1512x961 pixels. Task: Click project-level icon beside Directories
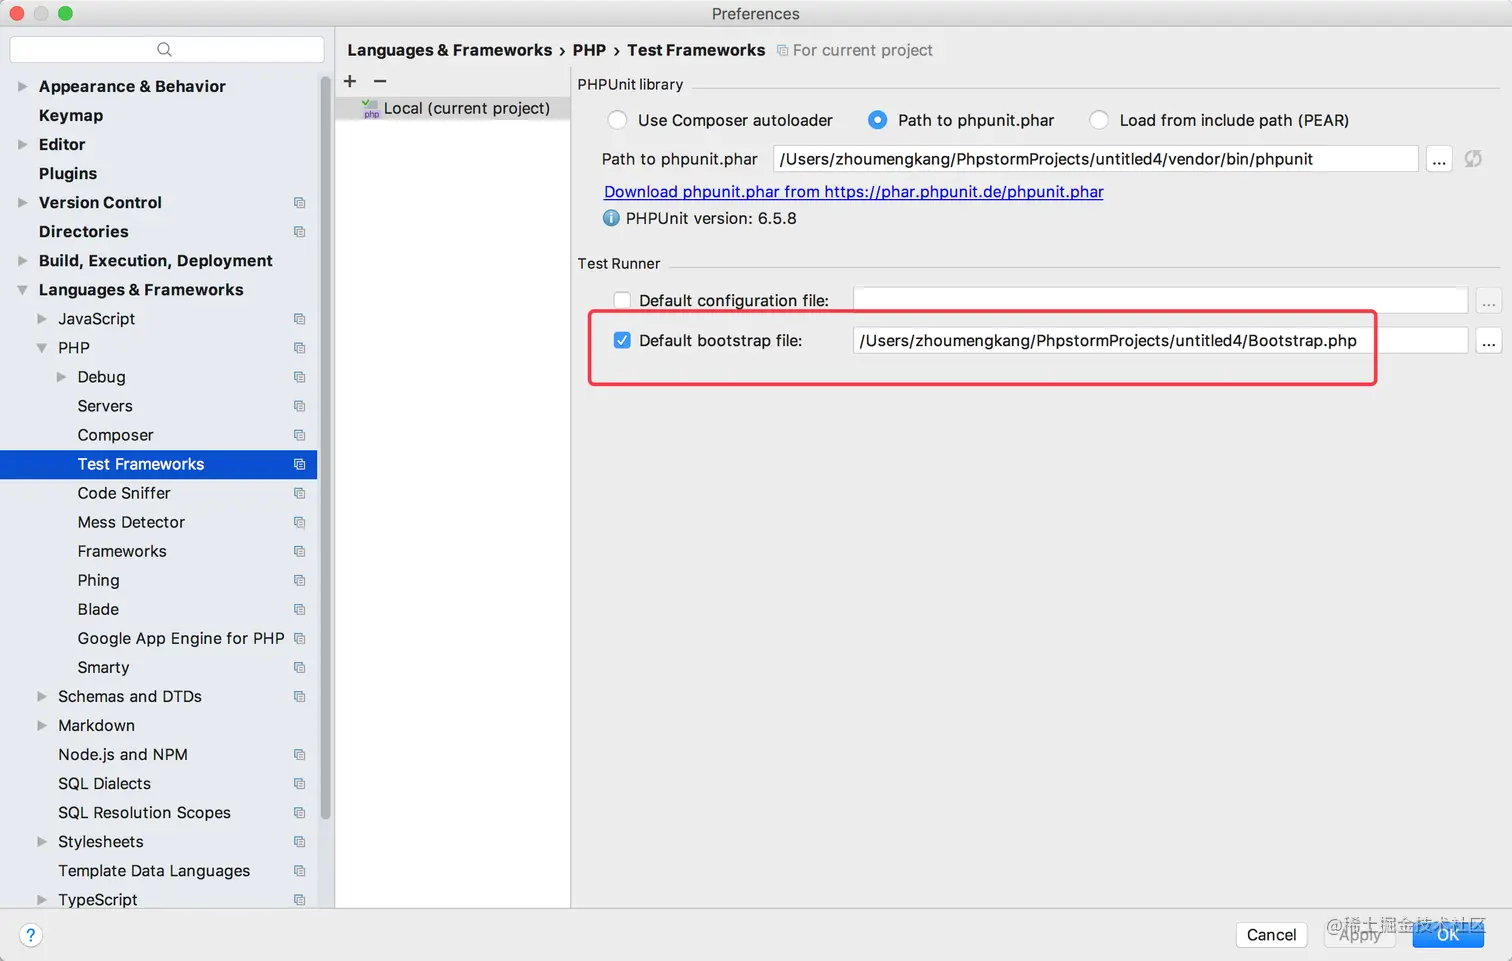(x=299, y=232)
